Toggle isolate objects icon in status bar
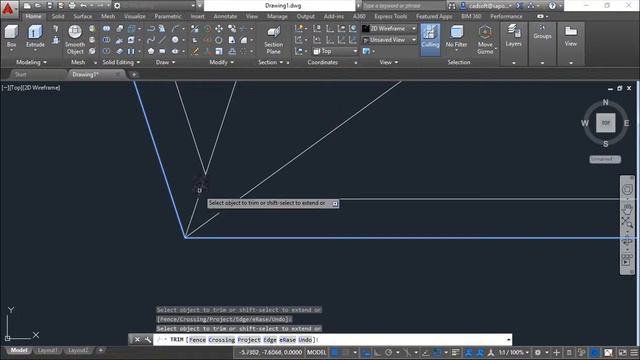 (582, 352)
